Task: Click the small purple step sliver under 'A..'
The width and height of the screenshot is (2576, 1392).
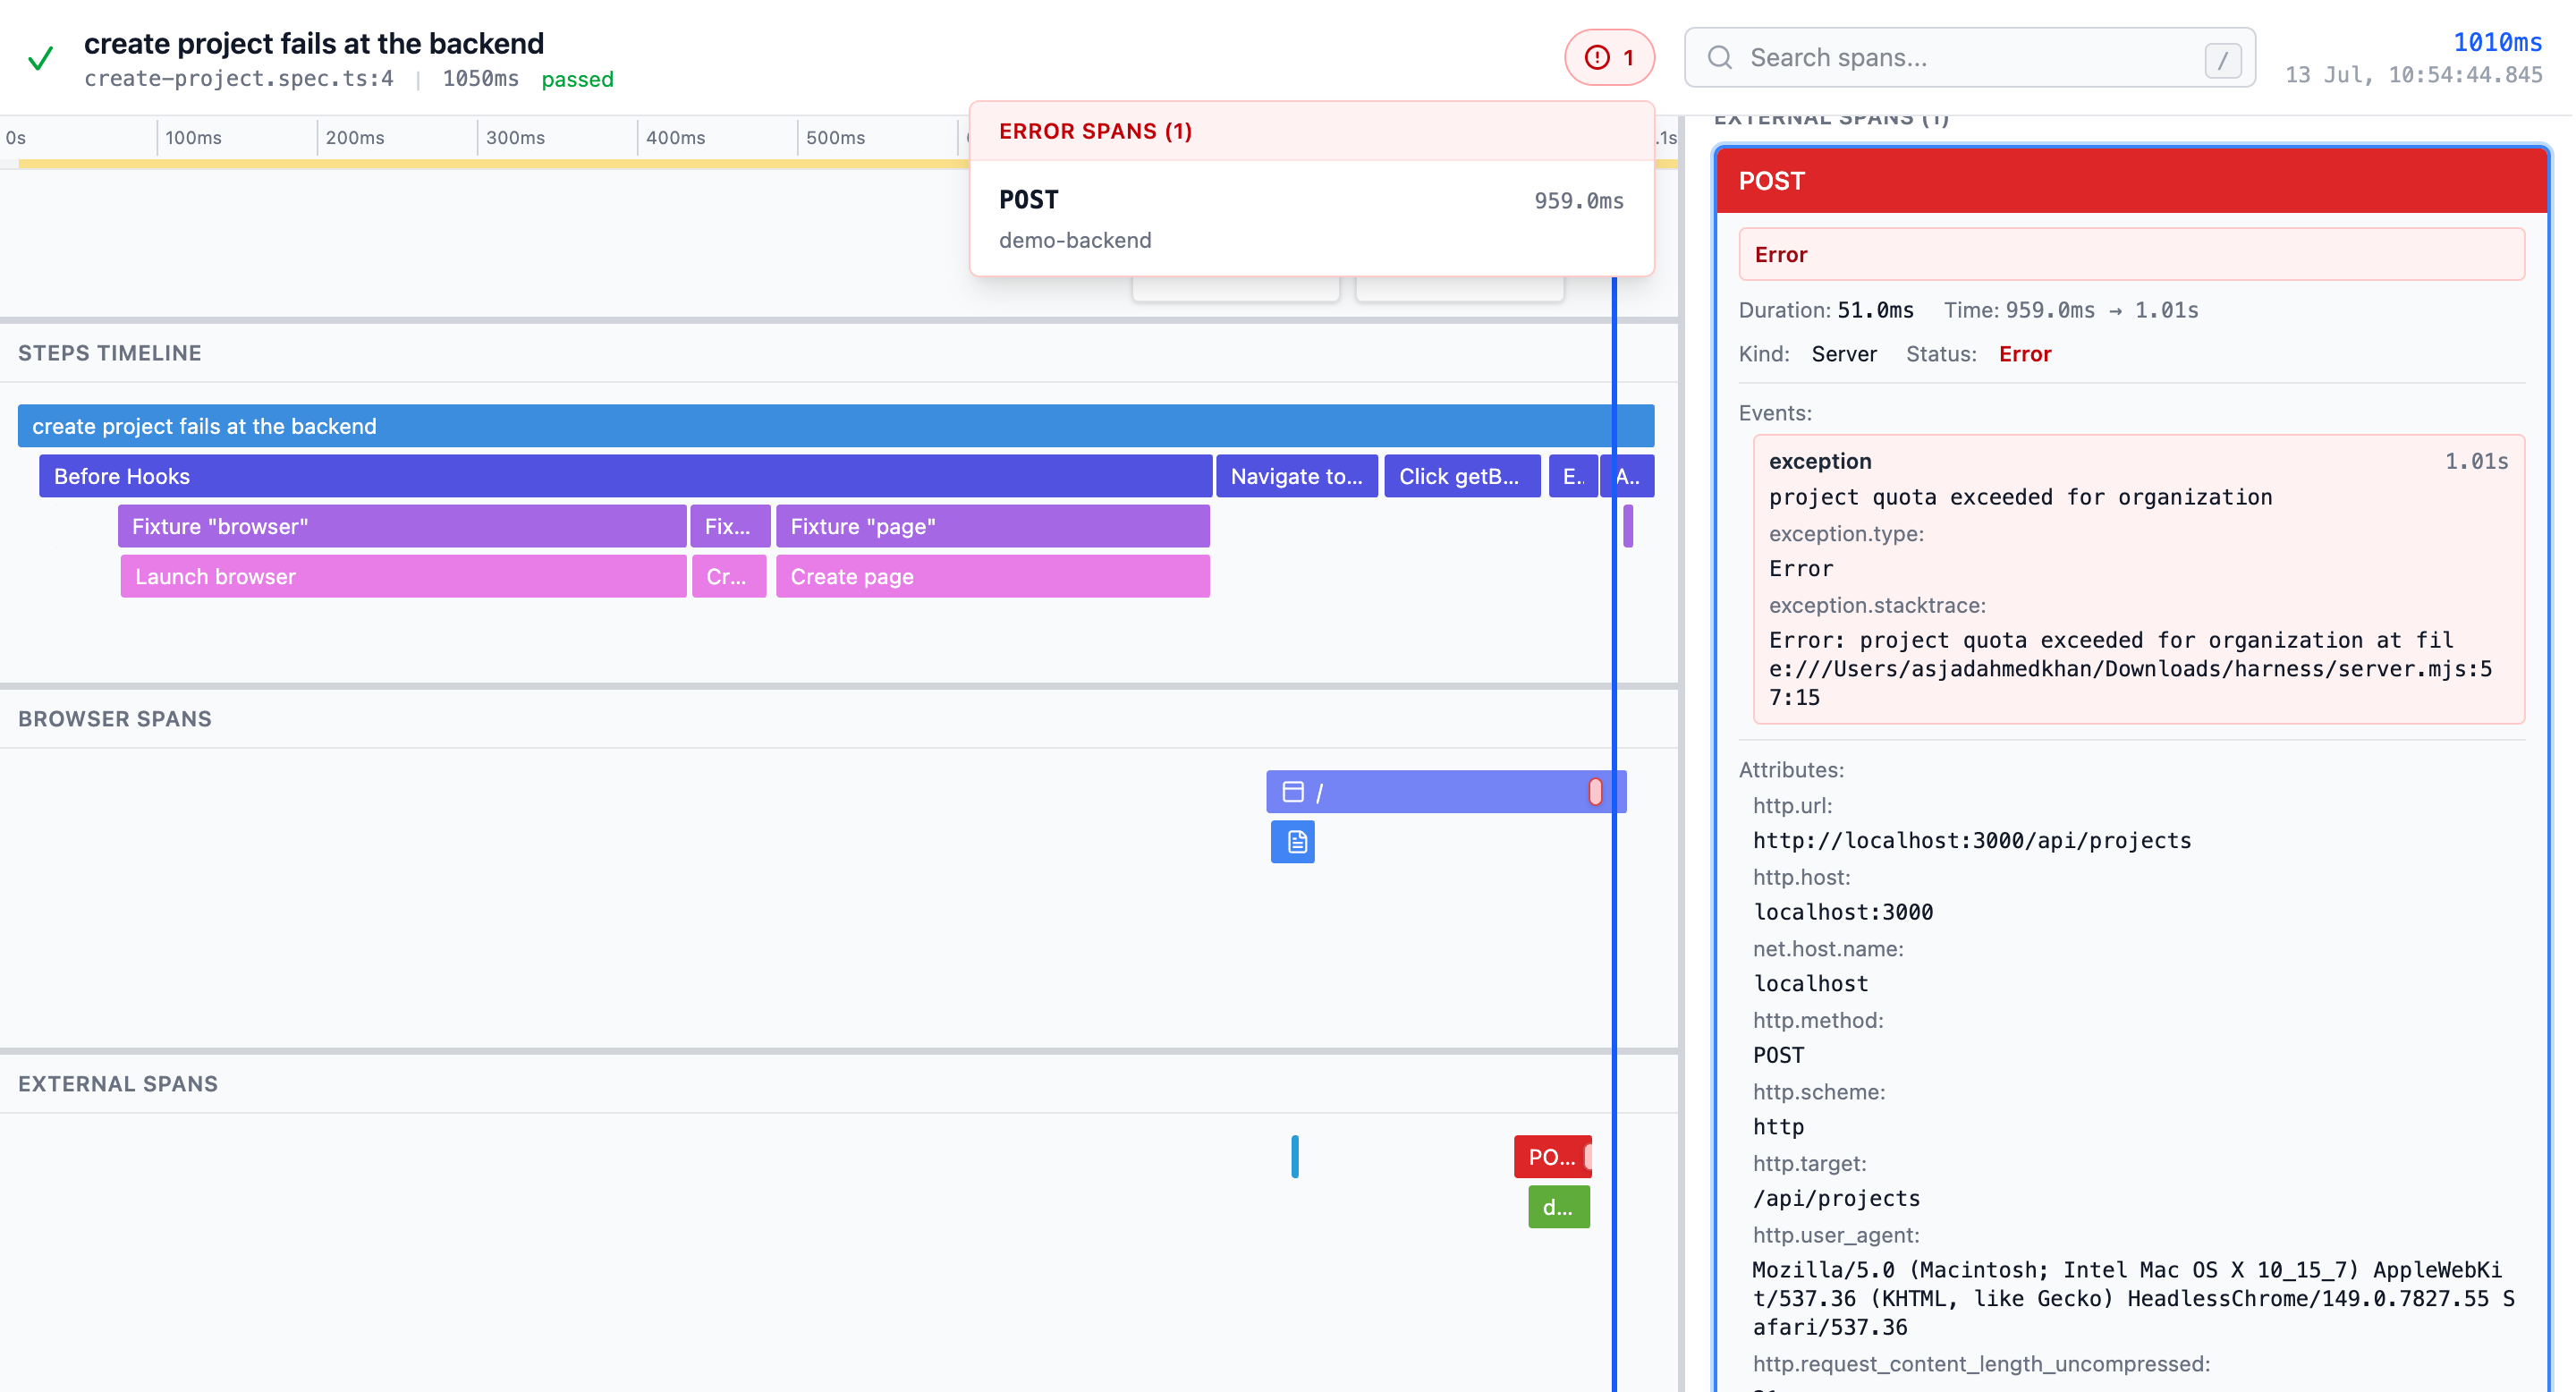Action: coord(1627,526)
